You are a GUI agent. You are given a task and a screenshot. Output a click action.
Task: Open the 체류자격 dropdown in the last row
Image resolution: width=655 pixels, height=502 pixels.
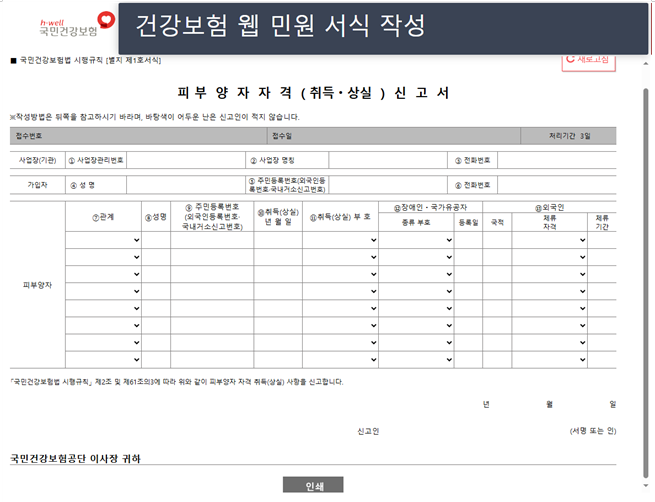[550, 360]
